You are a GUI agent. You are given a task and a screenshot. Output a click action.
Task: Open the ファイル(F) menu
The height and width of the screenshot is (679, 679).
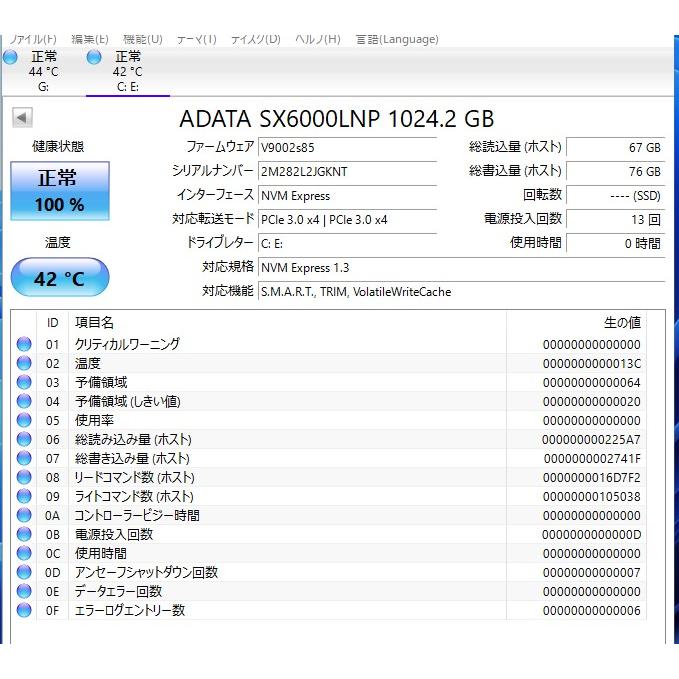pyautogui.click(x=32, y=39)
